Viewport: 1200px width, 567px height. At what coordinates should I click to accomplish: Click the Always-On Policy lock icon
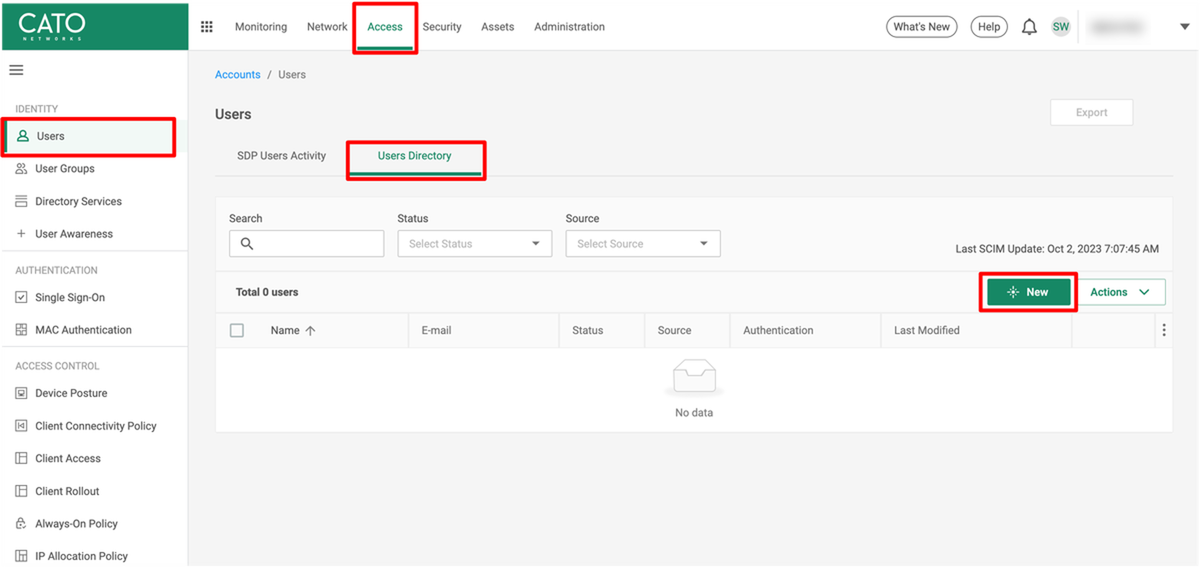click(21, 523)
